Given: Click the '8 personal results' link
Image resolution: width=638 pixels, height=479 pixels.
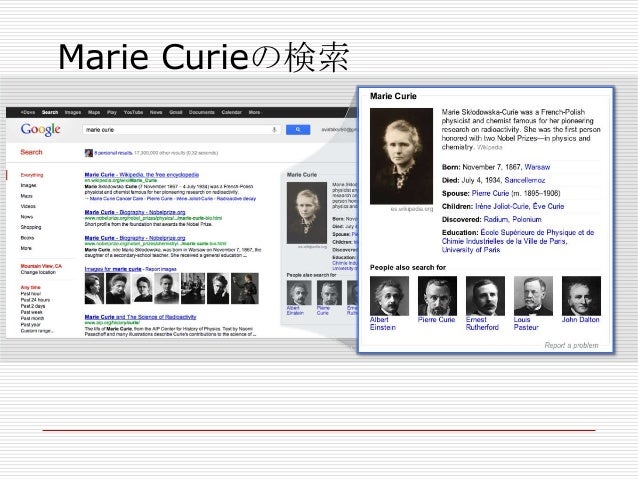Looking at the screenshot, I should pos(114,153).
